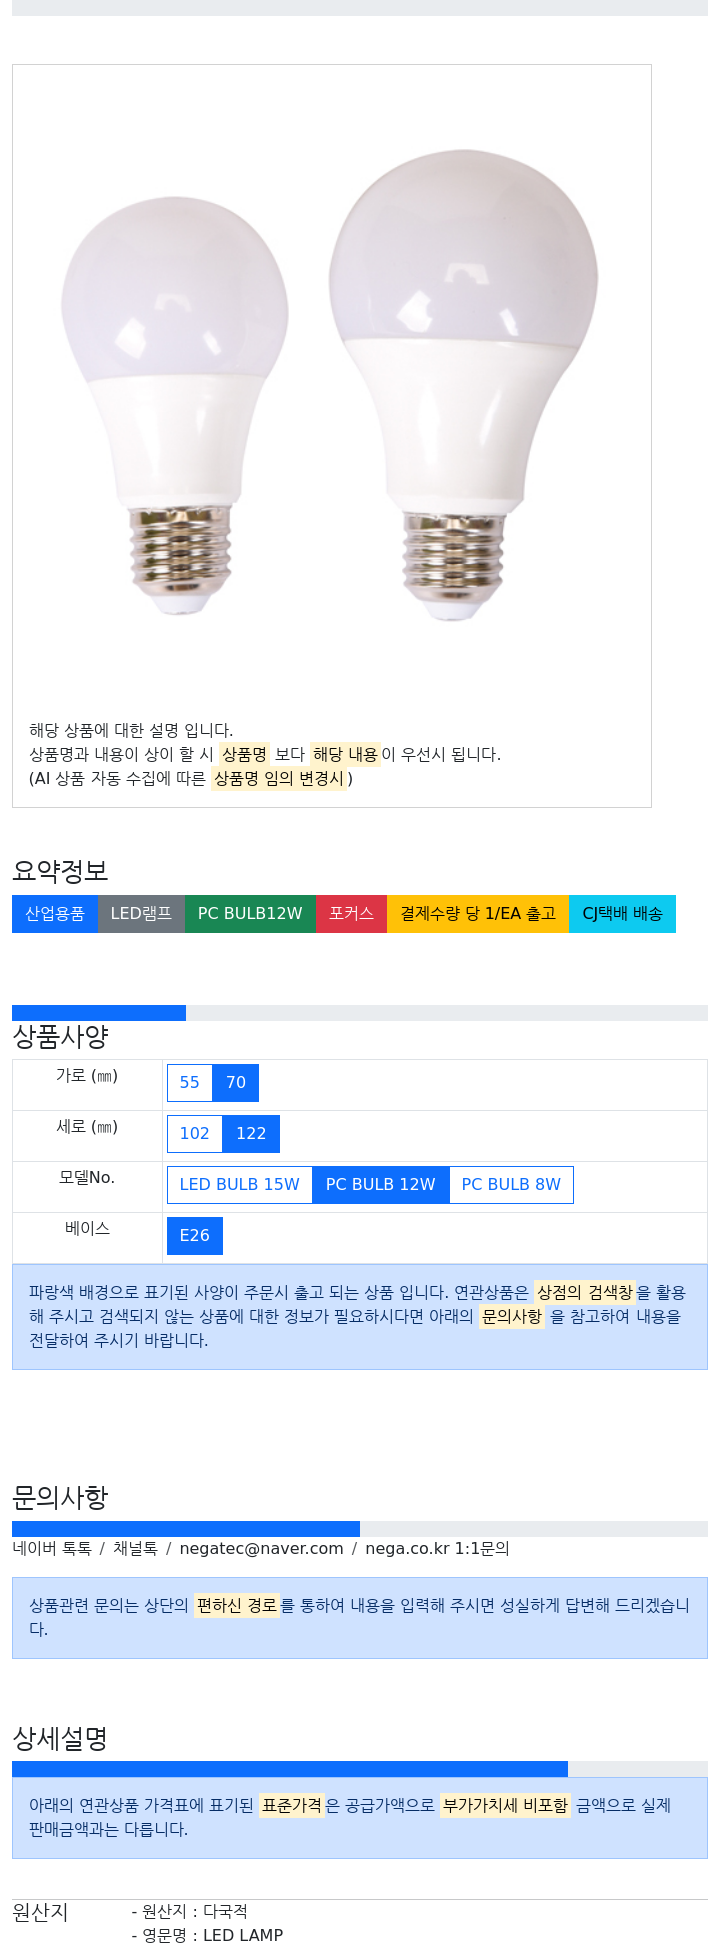Click the CJ택배 배송 tag

[622, 914]
